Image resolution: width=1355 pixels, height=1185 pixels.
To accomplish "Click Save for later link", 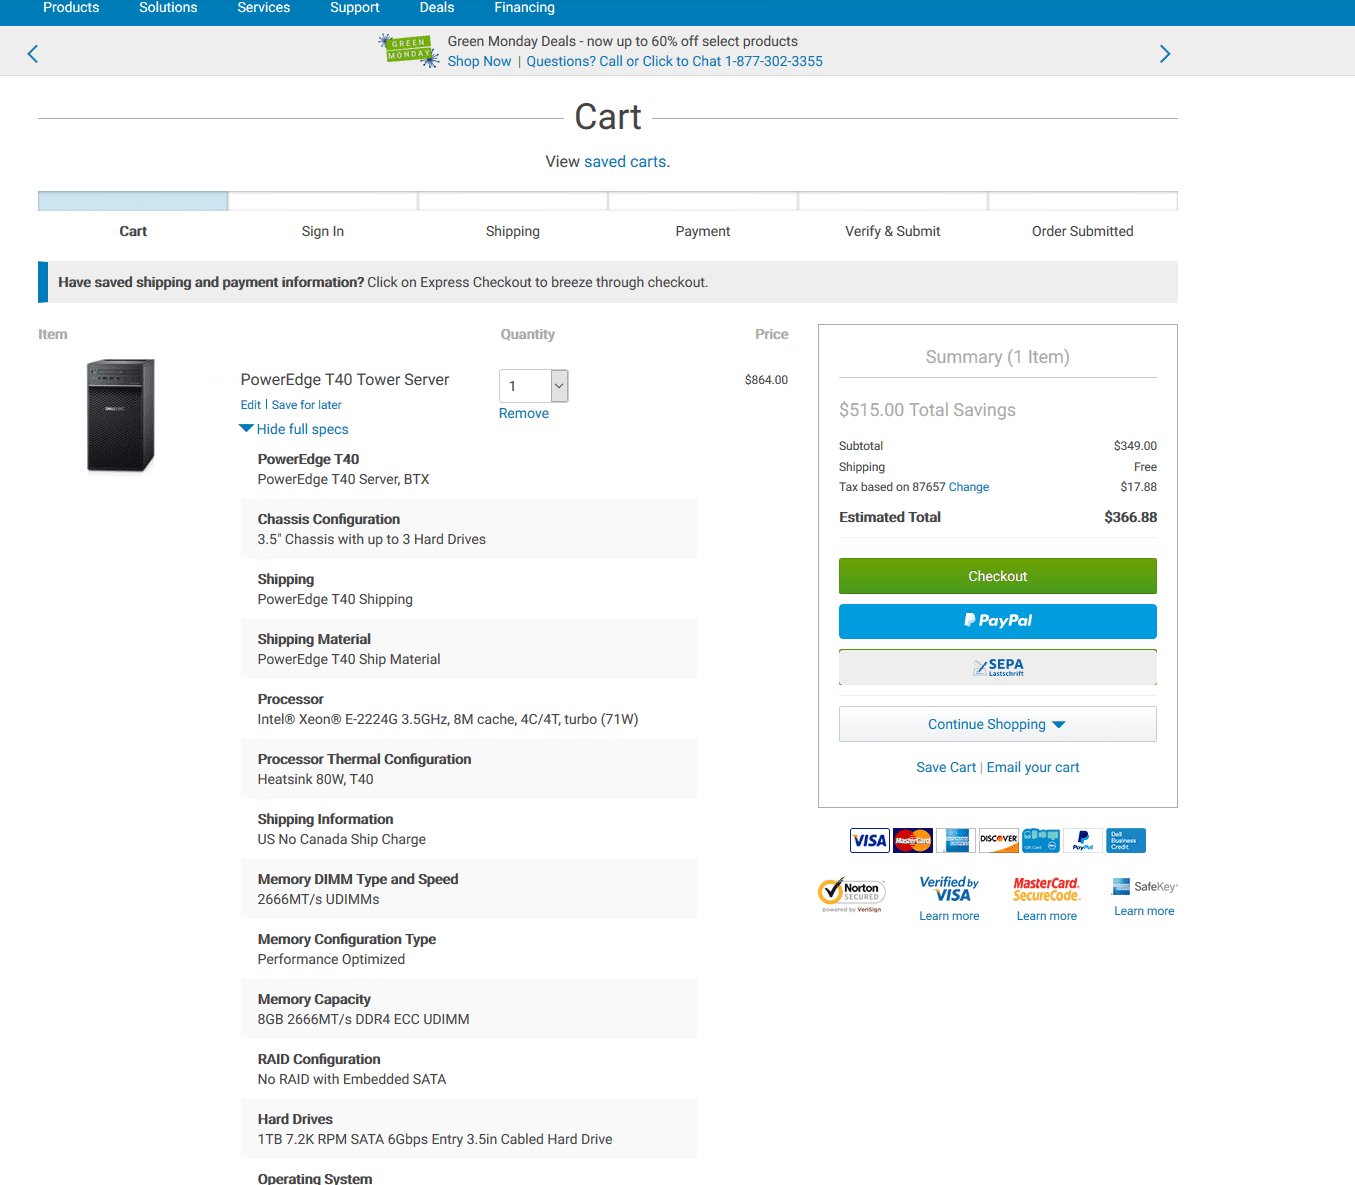I will click(x=307, y=405).
